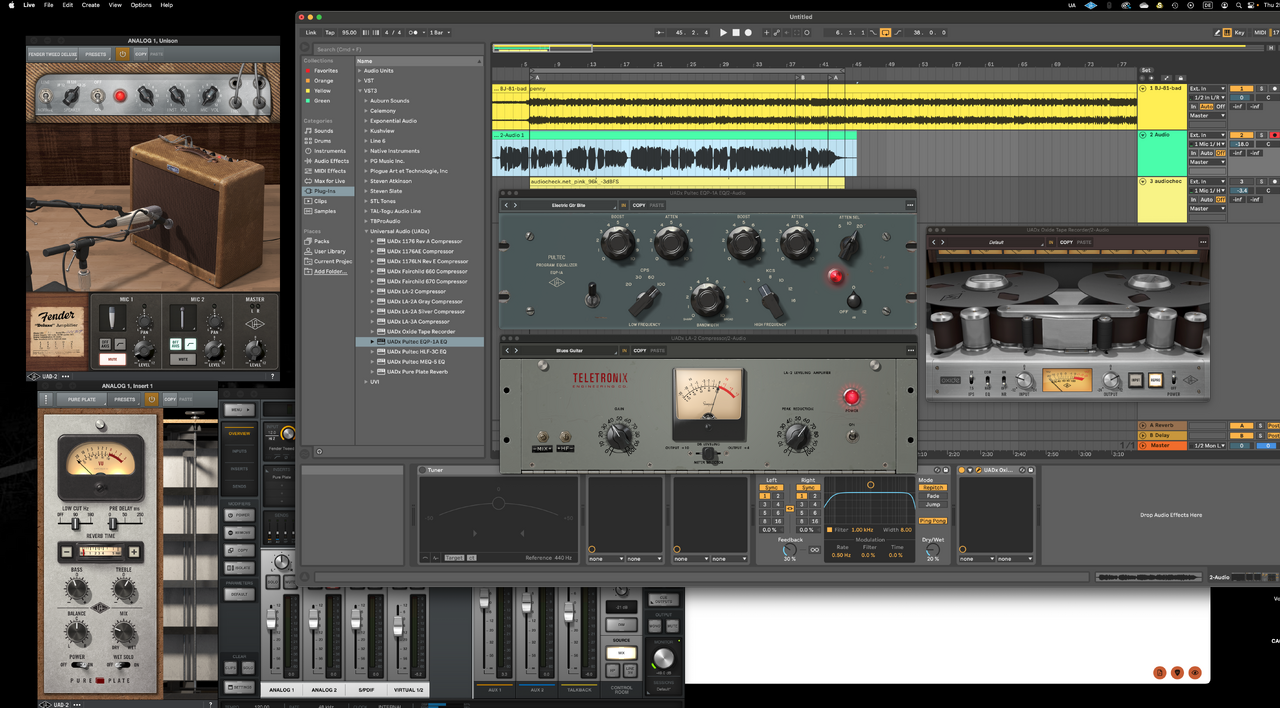The height and width of the screenshot is (708, 1280).
Task: Open Max for Live category
Action: (329, 181)
